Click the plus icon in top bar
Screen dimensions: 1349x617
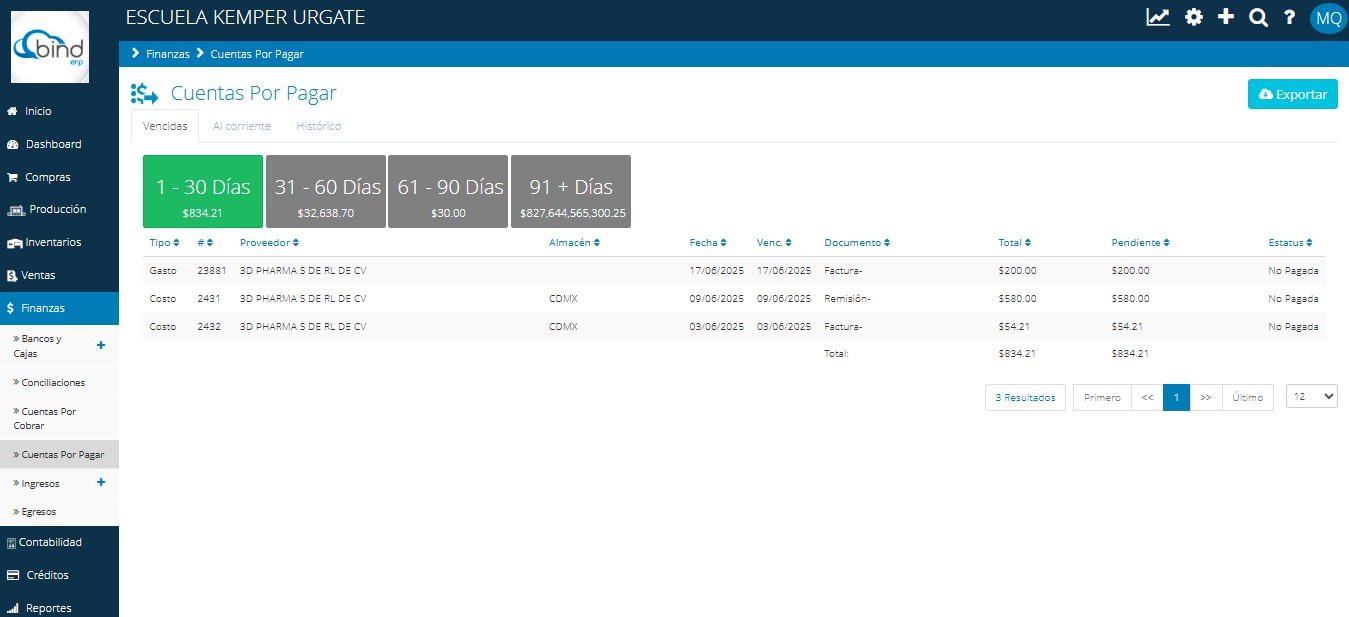coord(1226,17)
